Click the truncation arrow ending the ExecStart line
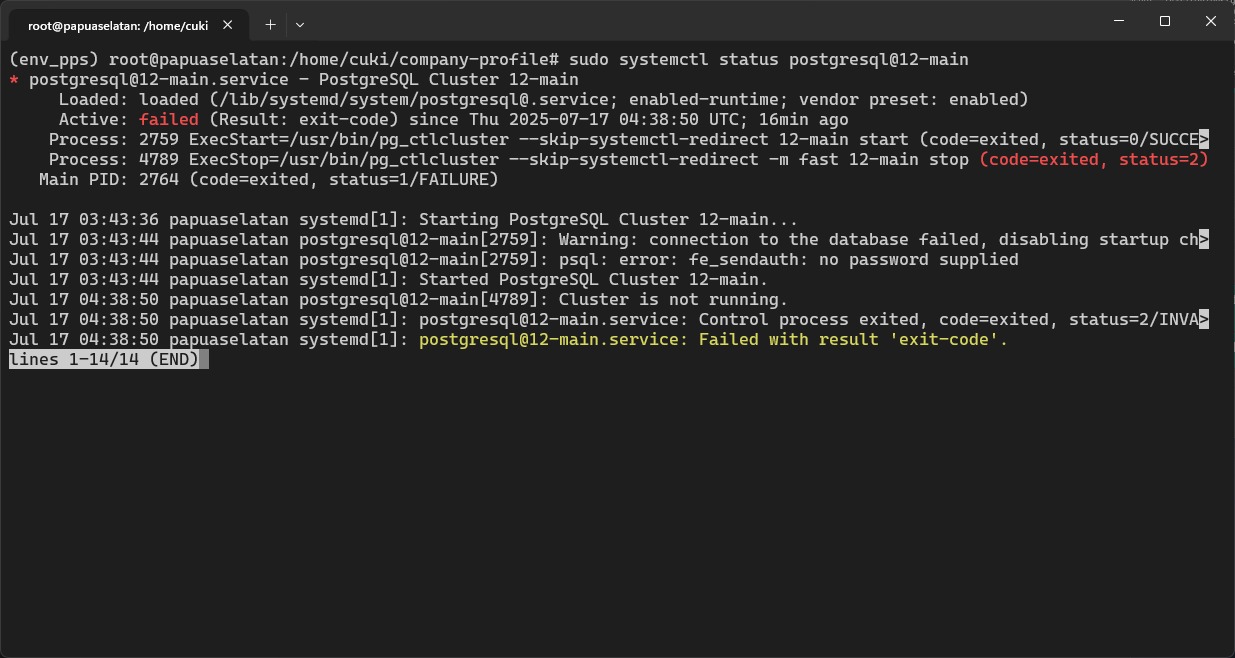The height and width of the screenshot is (658, 1235). pos(1204,140)
